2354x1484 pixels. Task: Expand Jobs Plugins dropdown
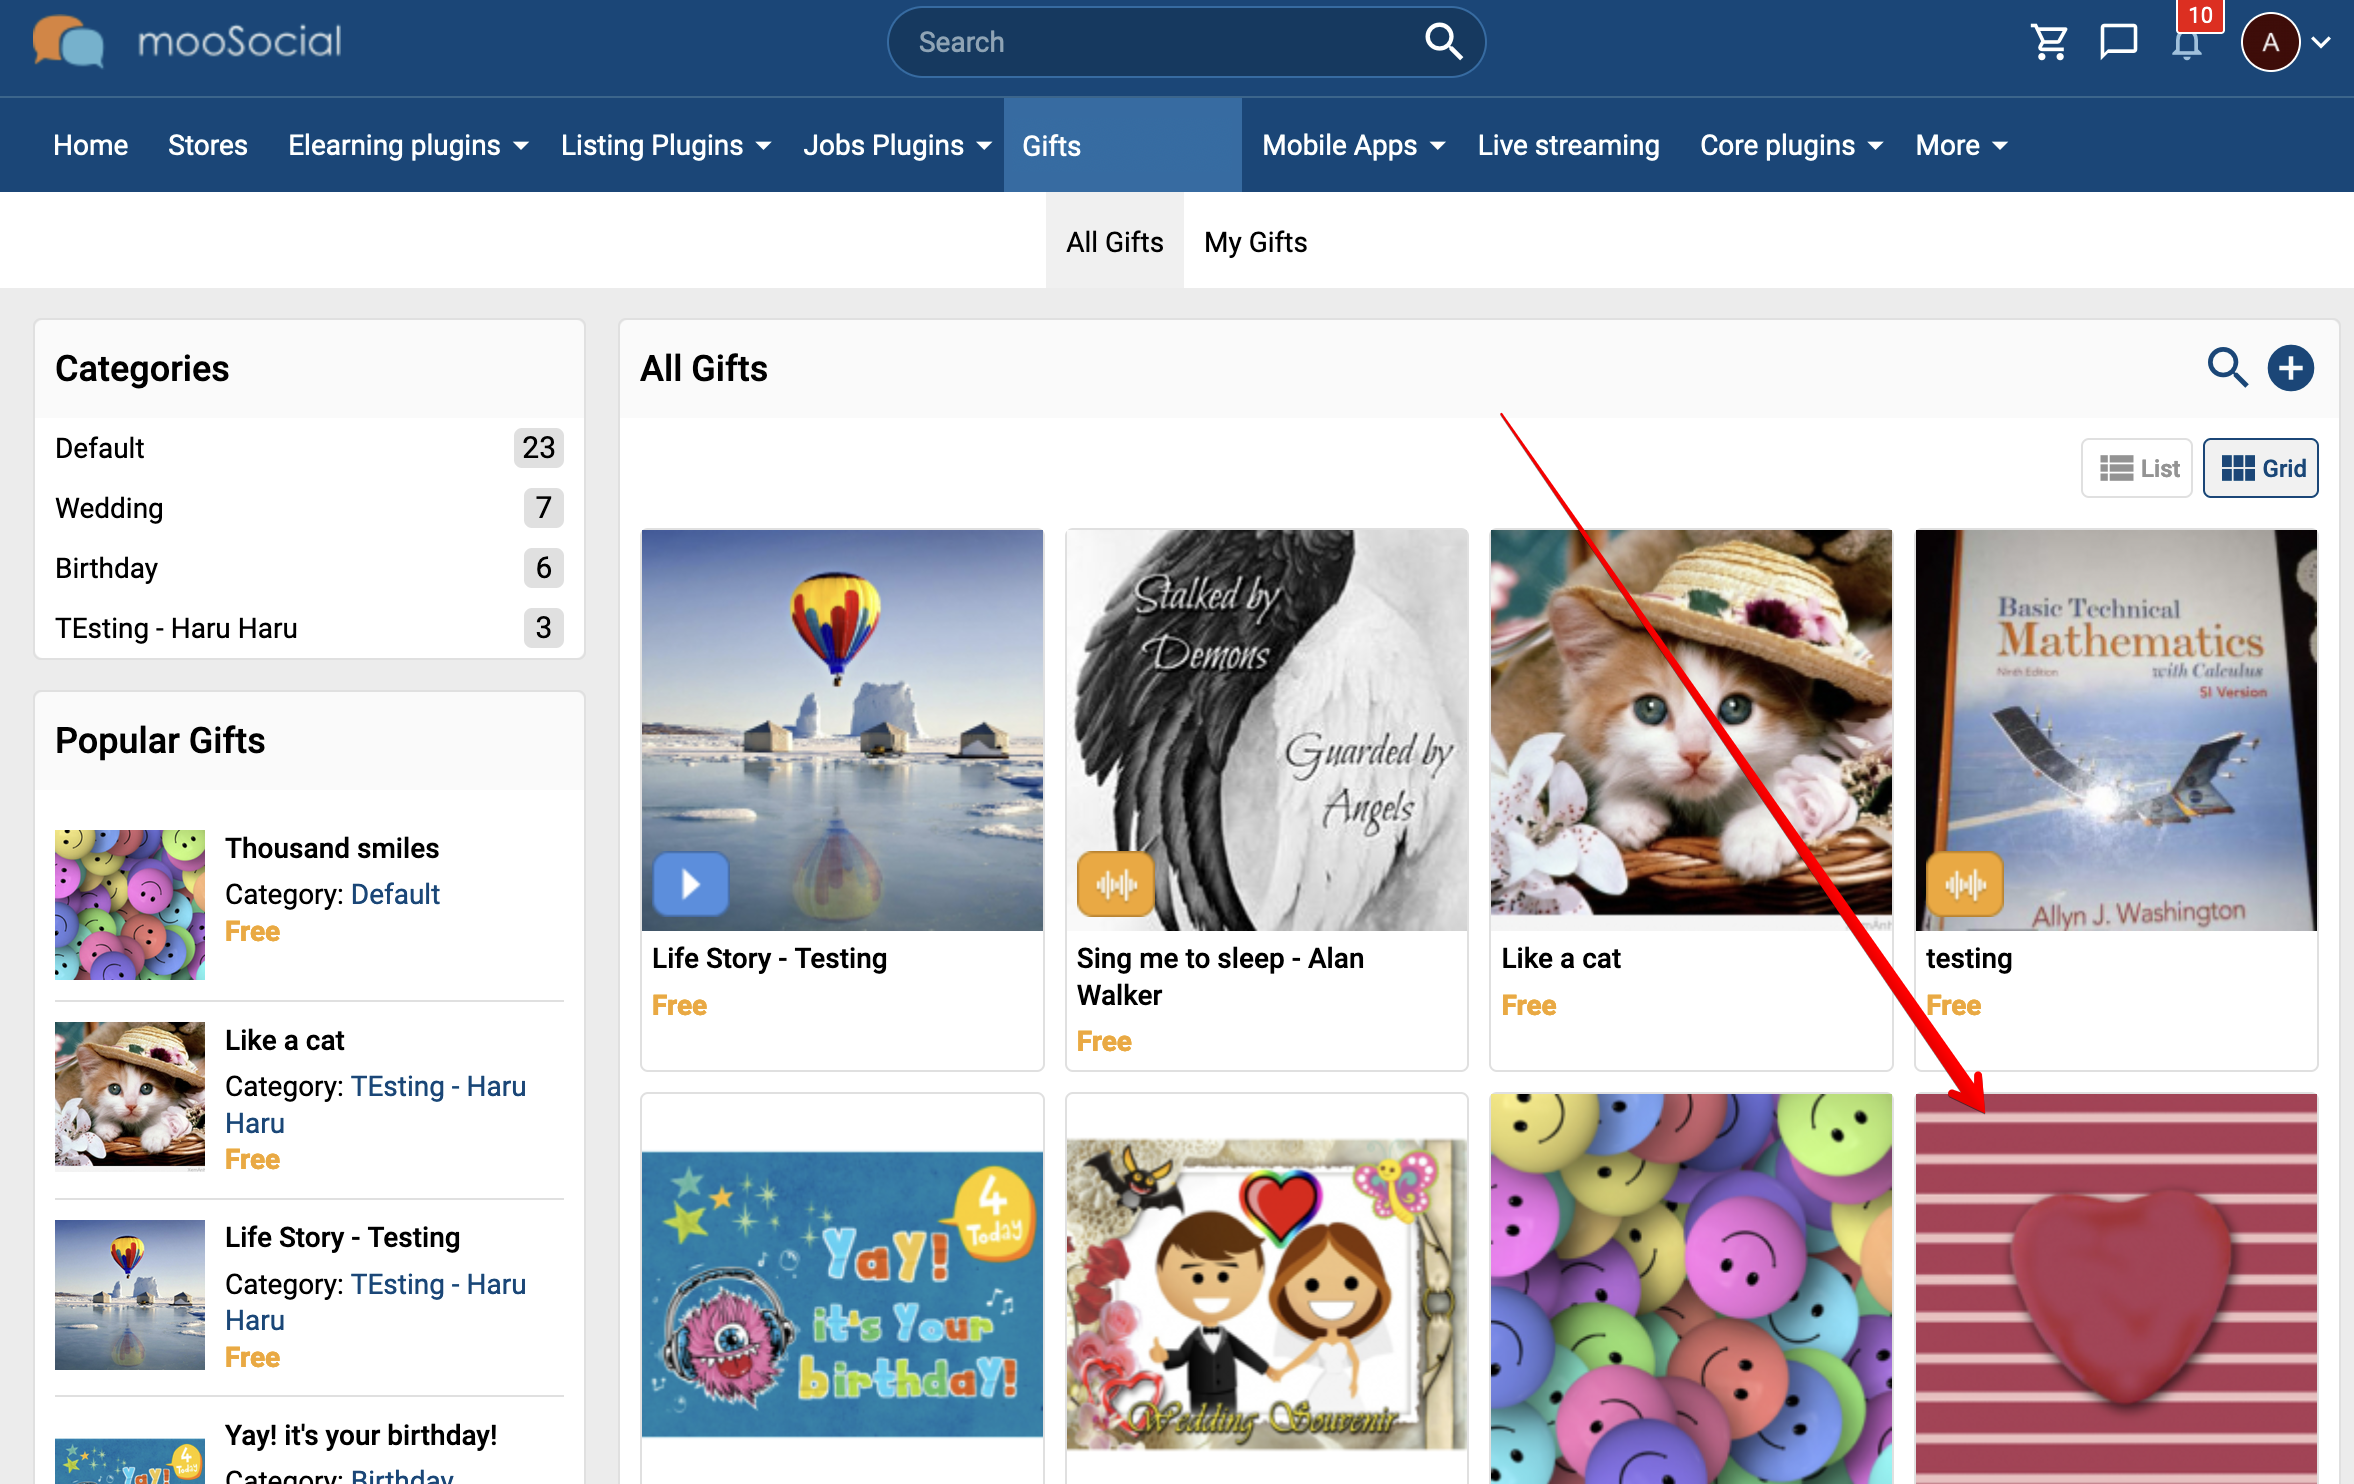897,145
